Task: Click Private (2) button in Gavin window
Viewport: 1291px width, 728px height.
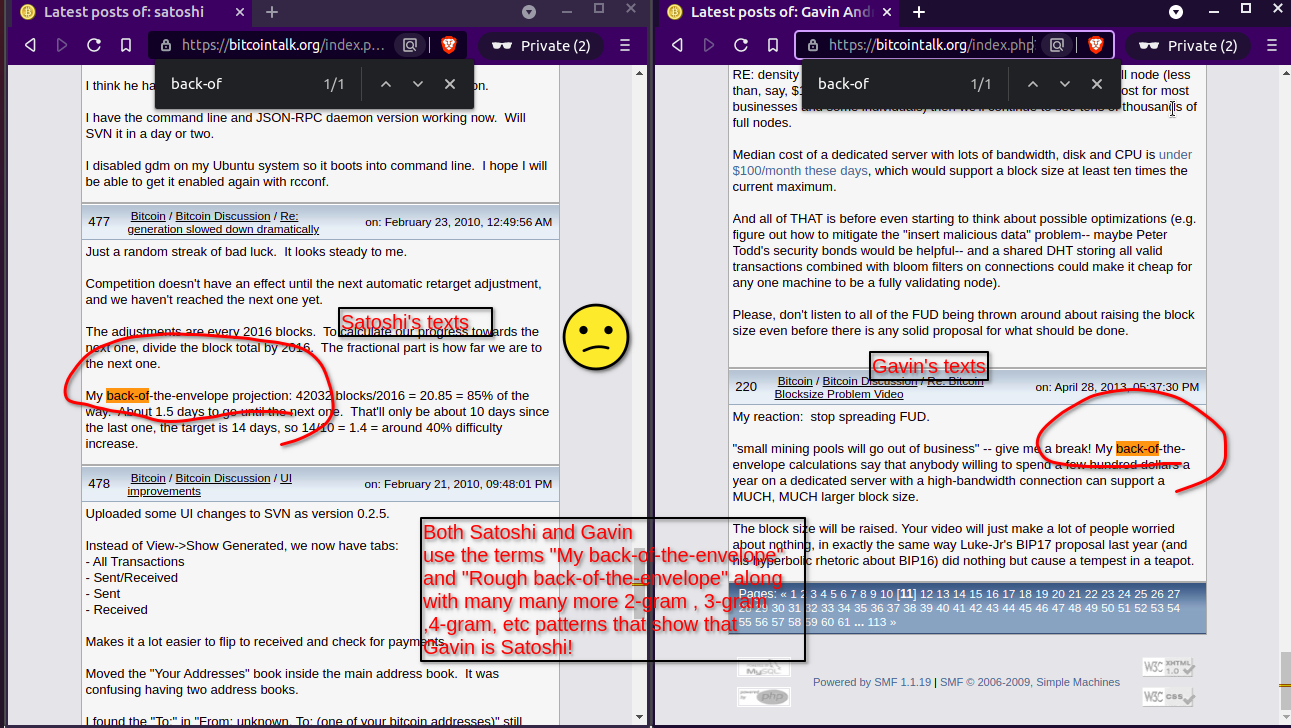Action: 1187,45
